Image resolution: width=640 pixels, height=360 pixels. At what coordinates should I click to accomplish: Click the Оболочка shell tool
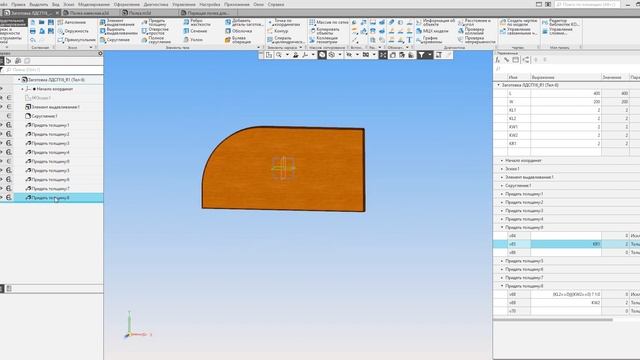point(238,31)
